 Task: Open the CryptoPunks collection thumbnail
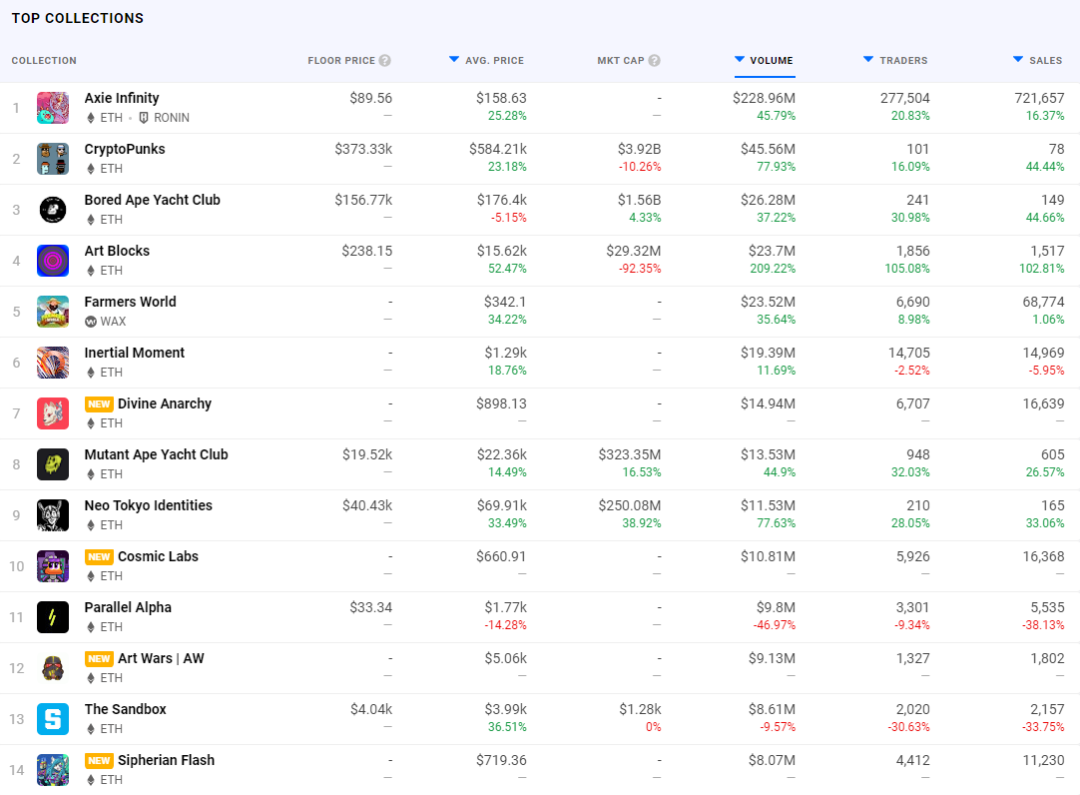[53, 159]
